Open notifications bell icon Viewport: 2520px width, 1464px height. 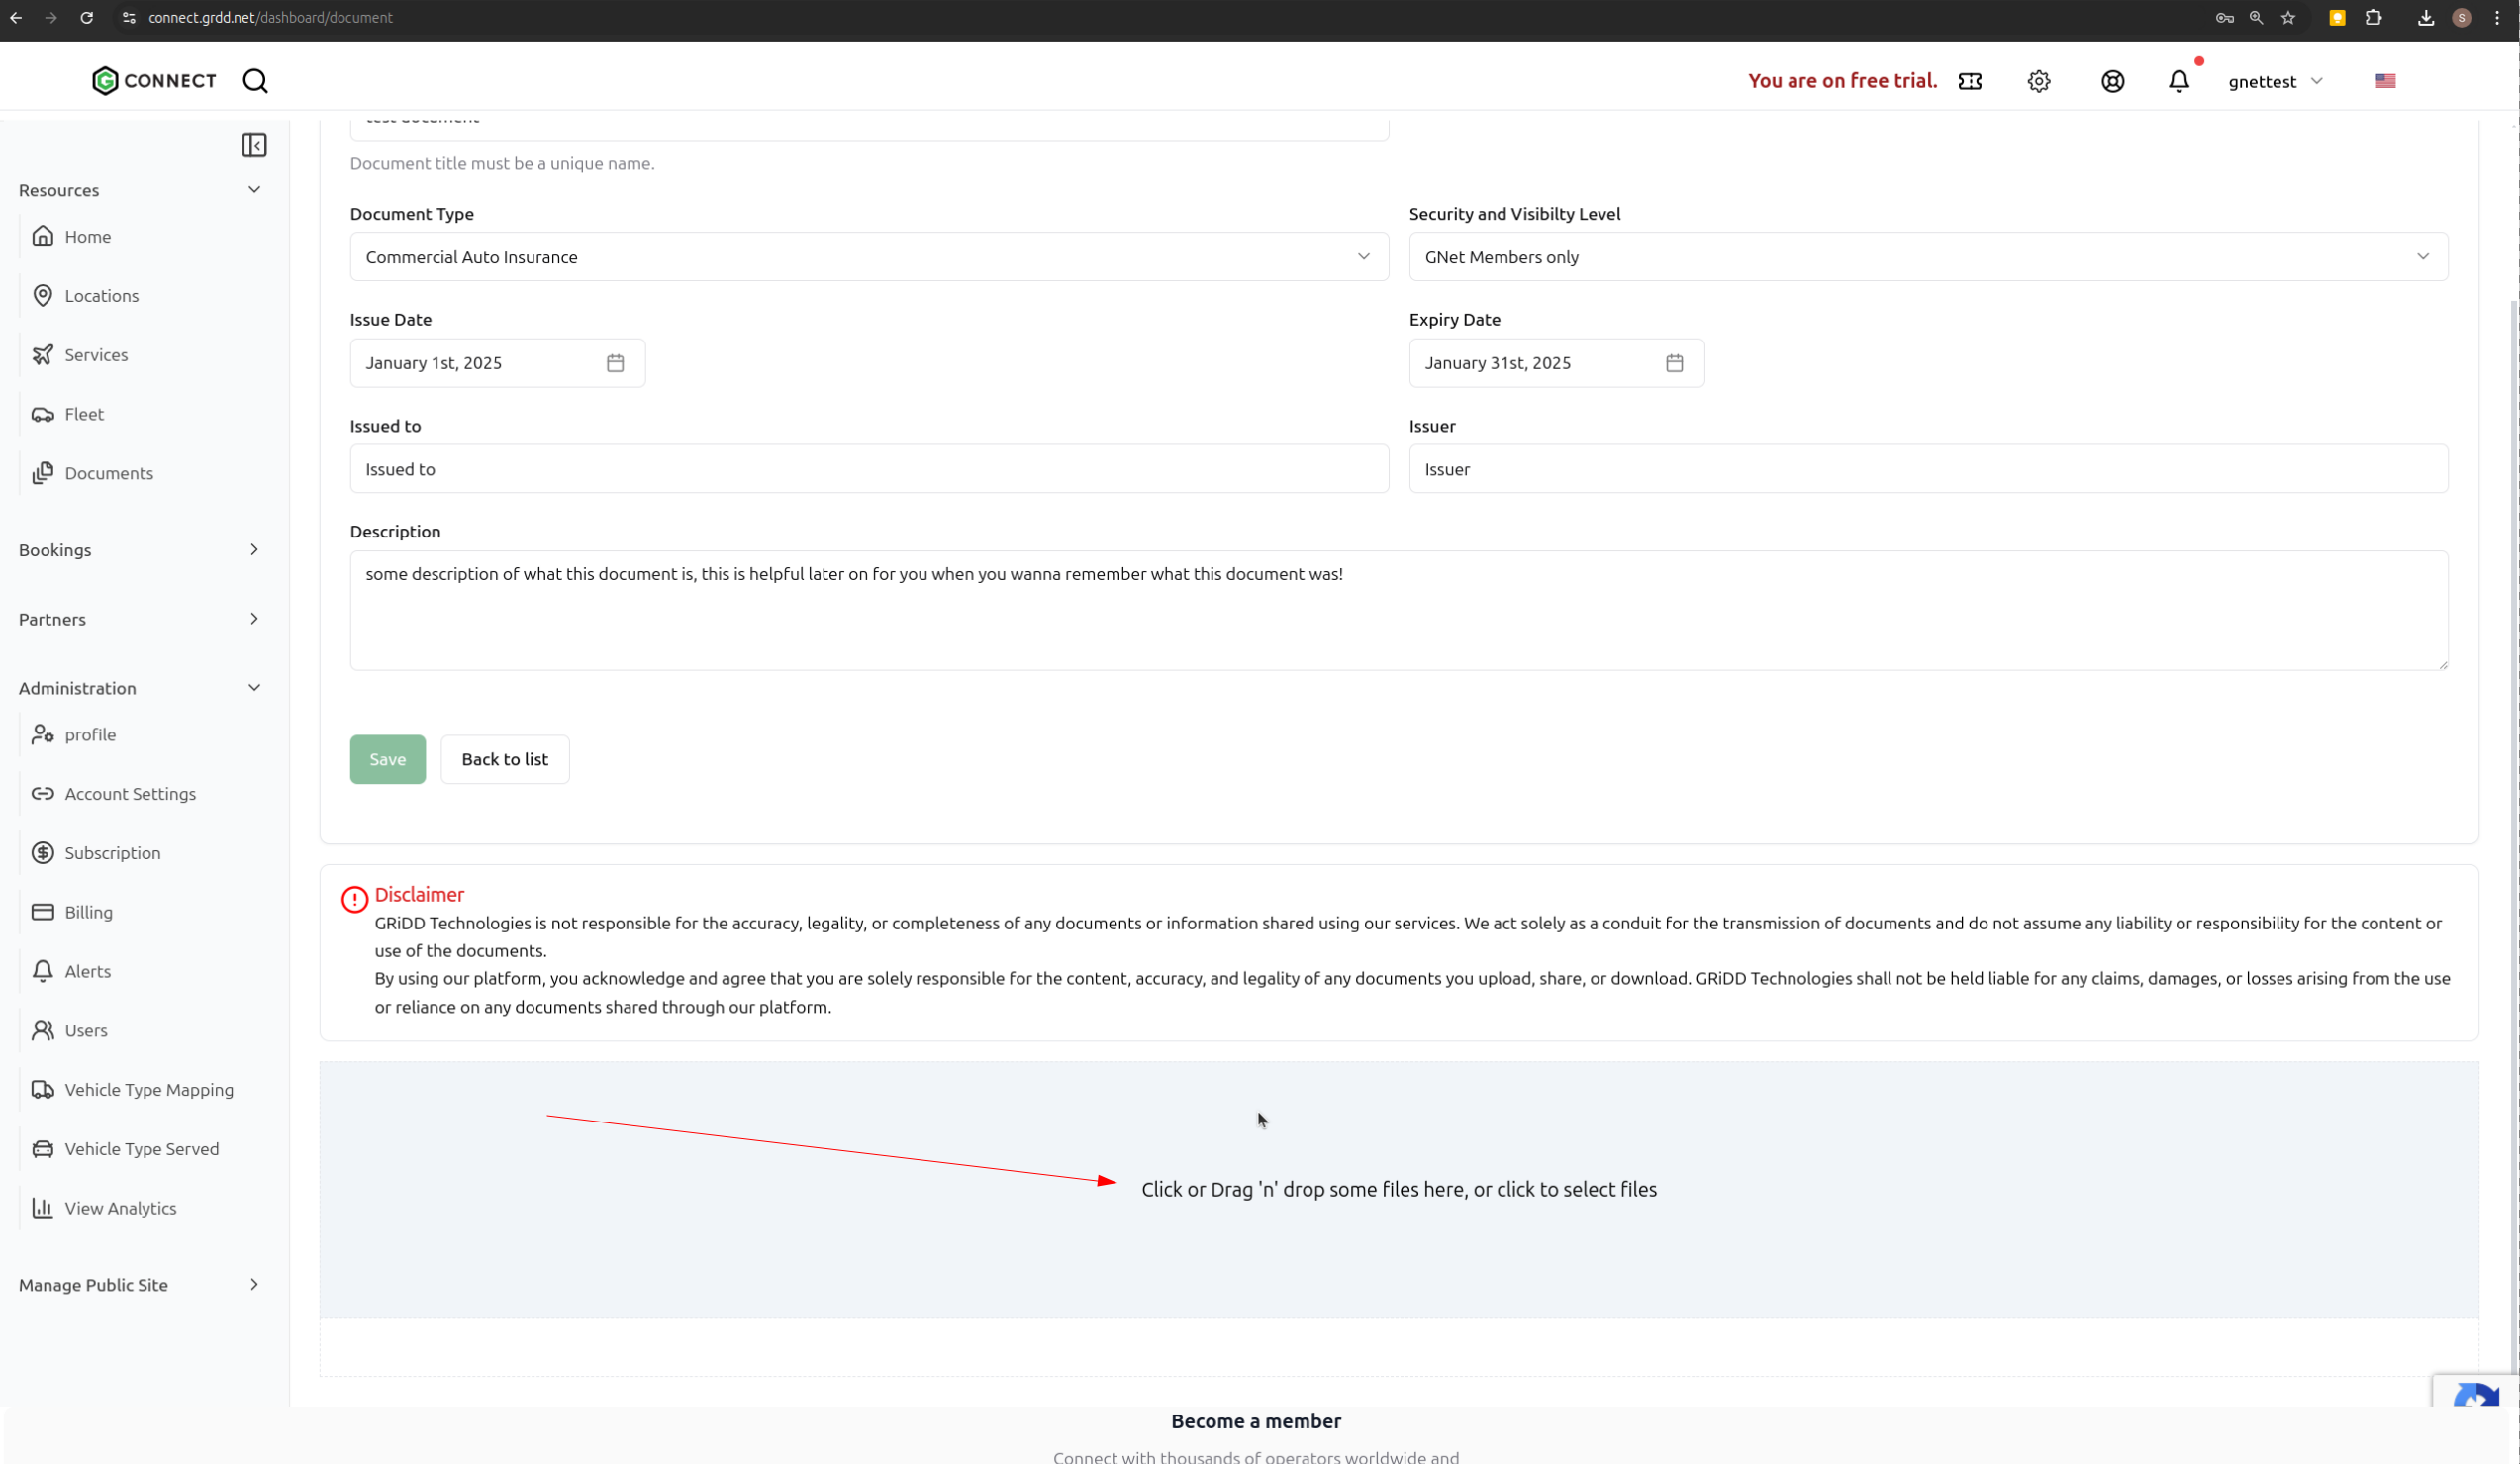(x=2179, y=81)
